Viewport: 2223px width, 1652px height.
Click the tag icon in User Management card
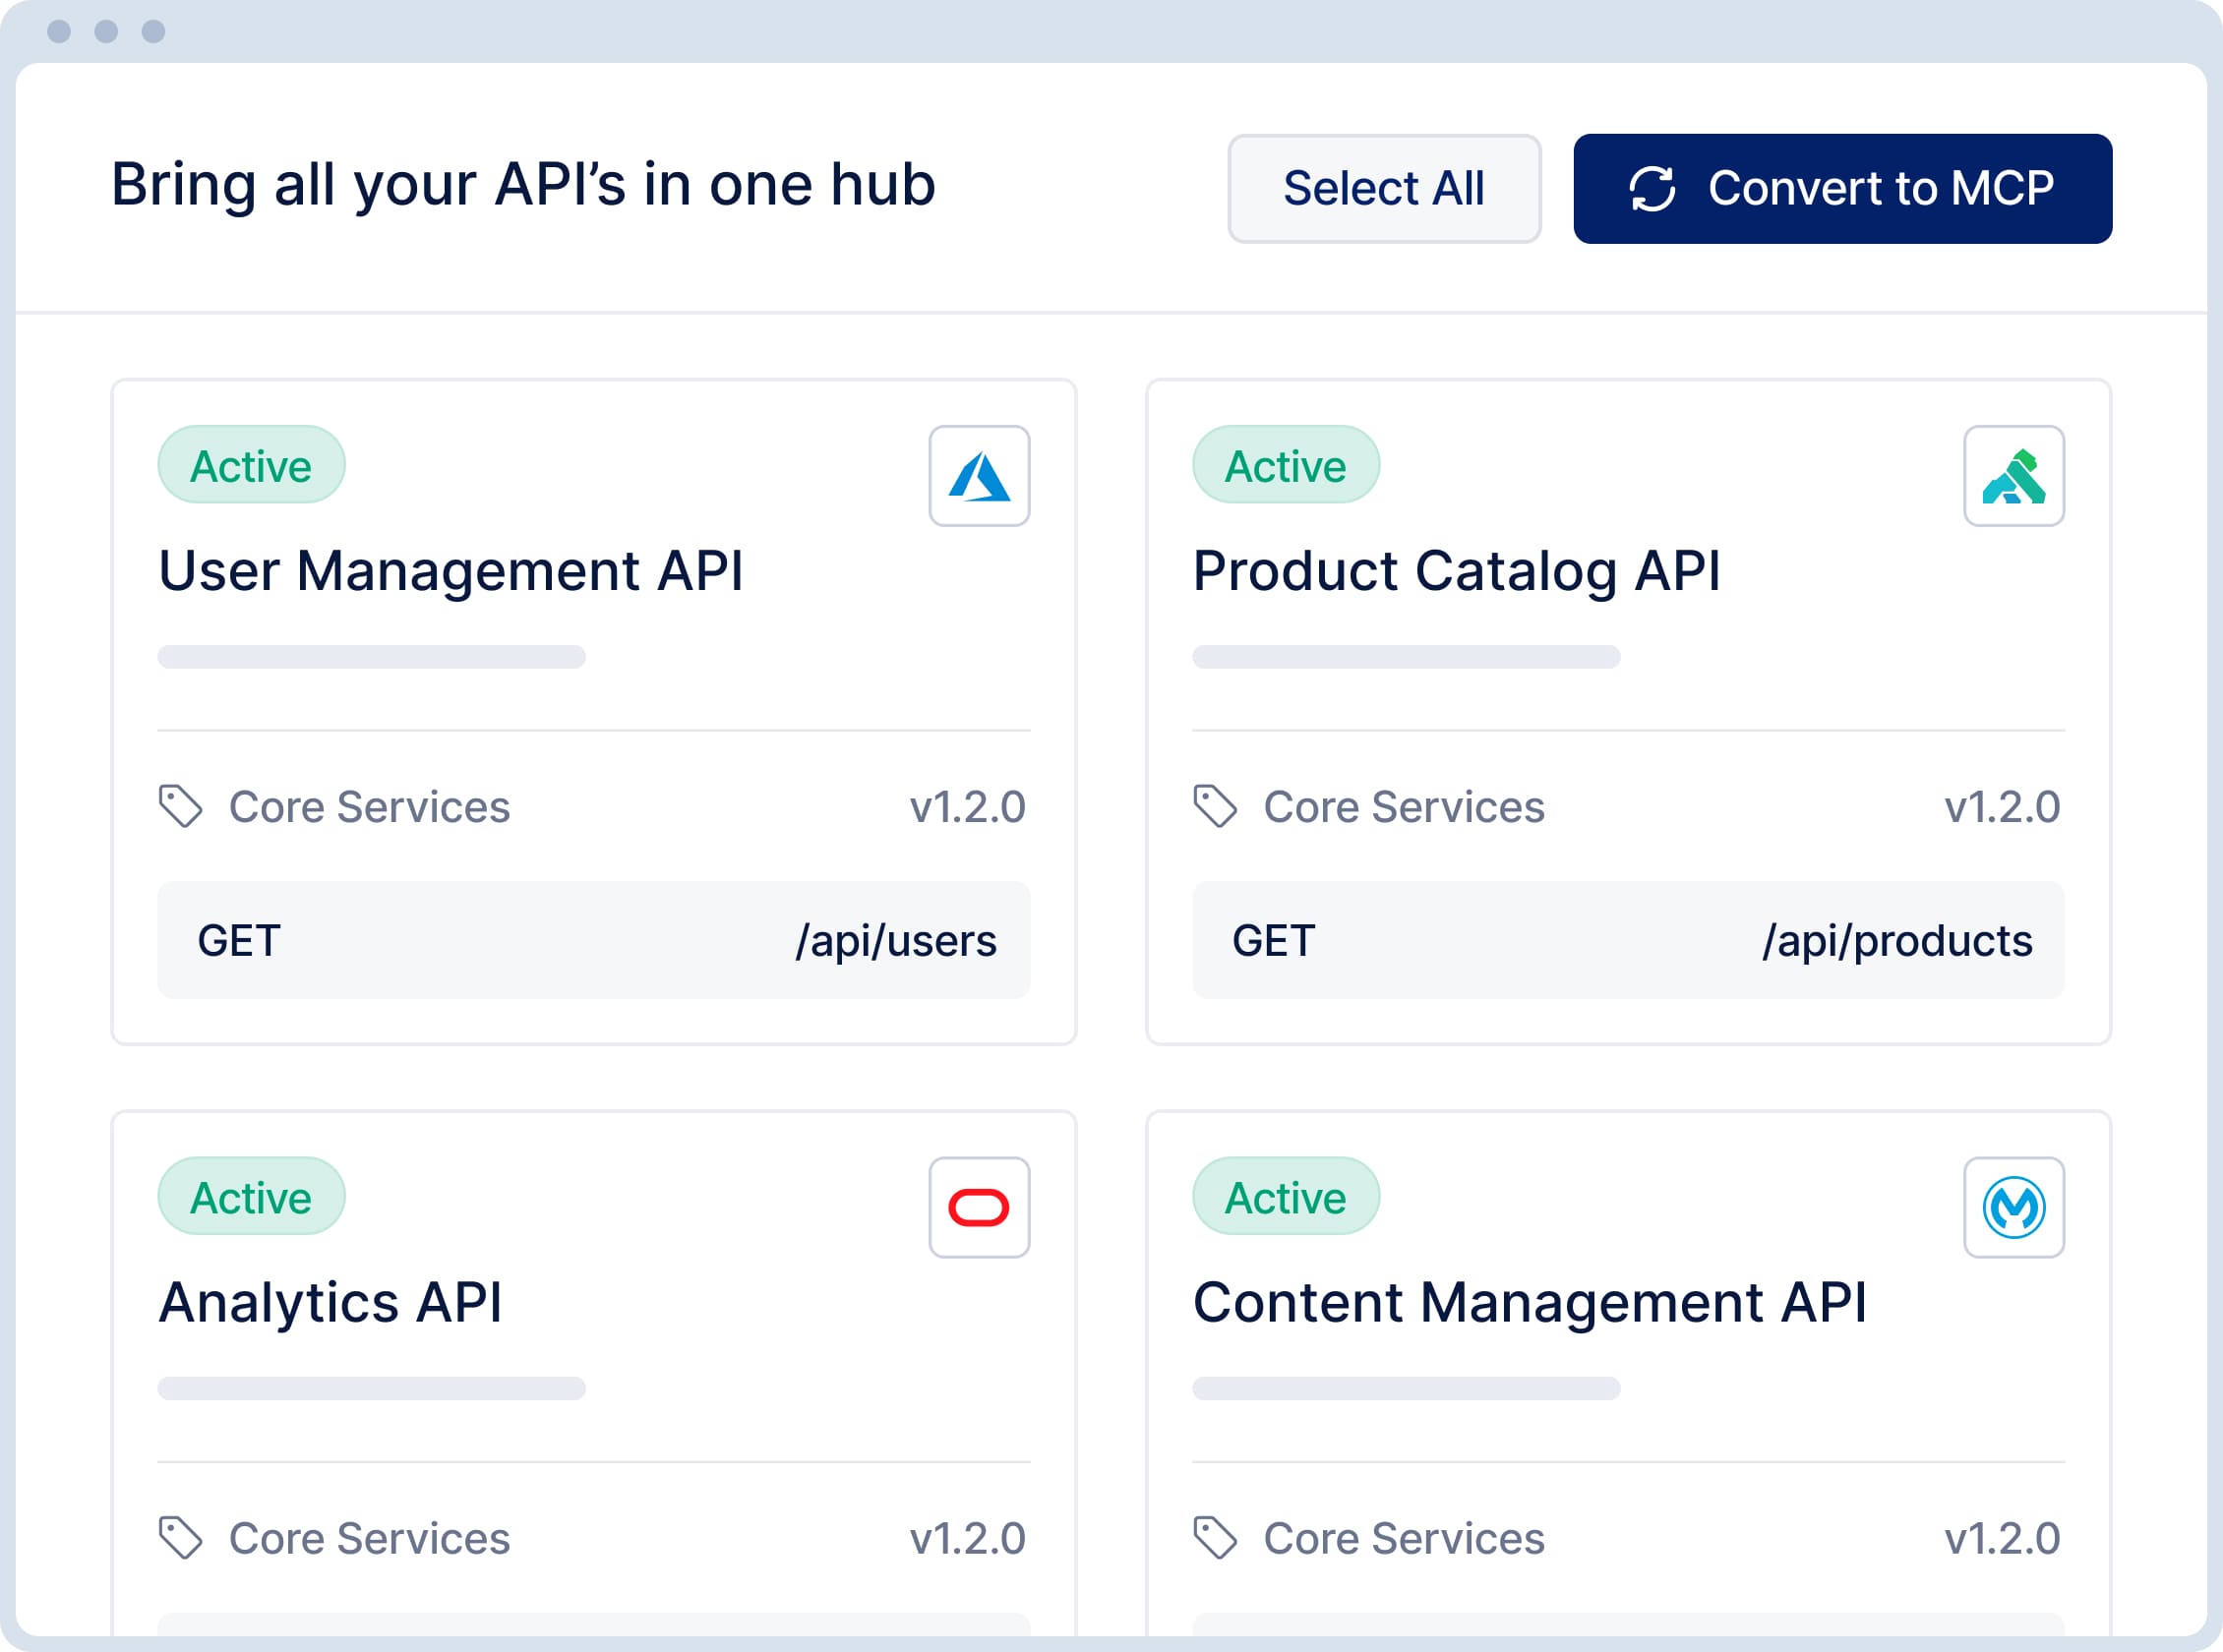coord(181,806)
